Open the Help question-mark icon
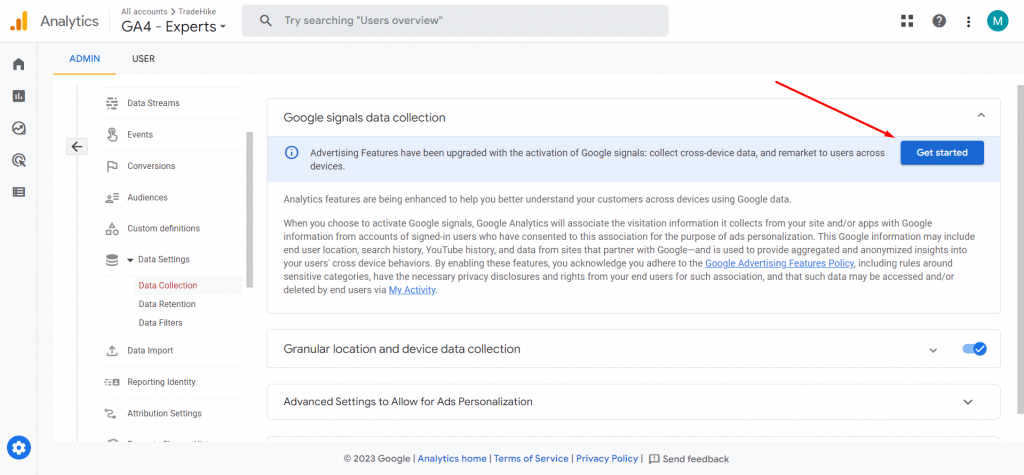This screenshot has width=1024, height=475. pyautogui.click(x=939, y=21)
